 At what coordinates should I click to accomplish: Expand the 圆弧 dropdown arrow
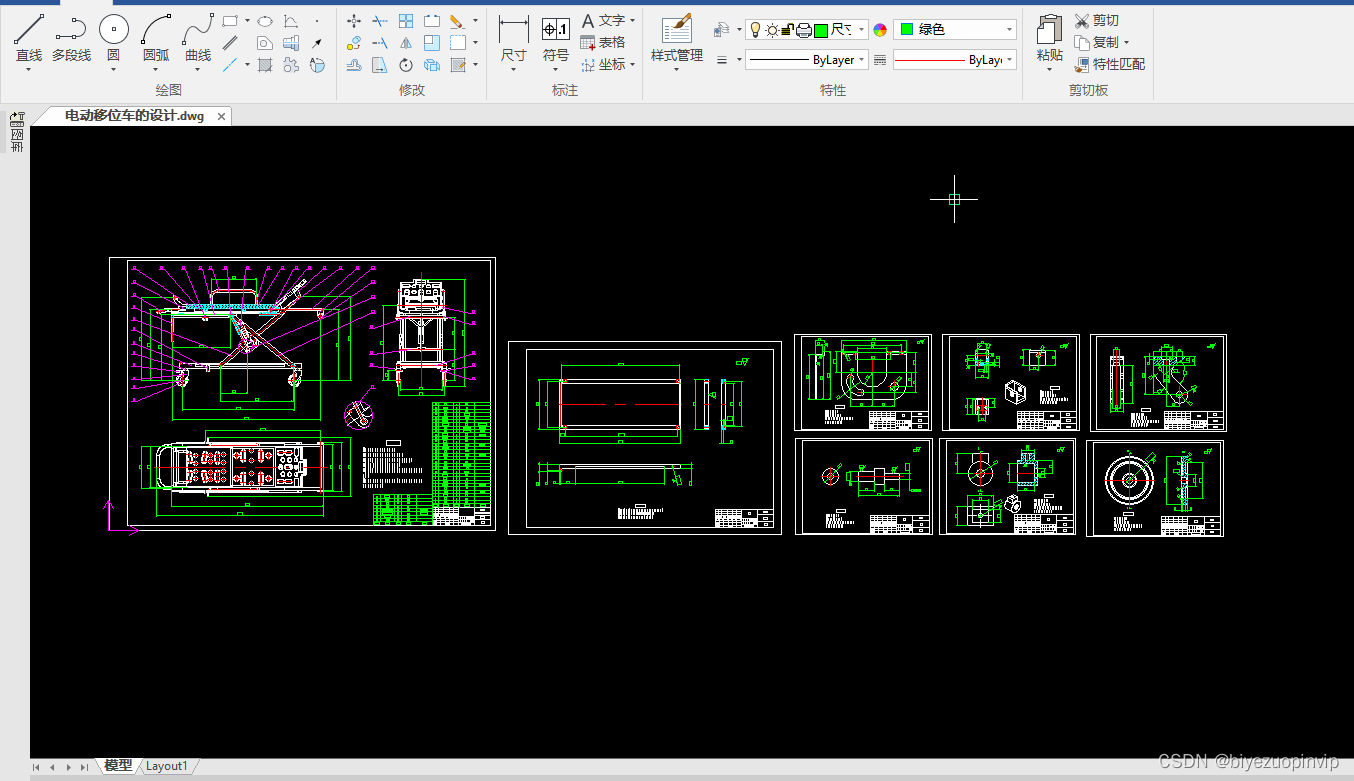pyautogui.click(x=156, y=69)
